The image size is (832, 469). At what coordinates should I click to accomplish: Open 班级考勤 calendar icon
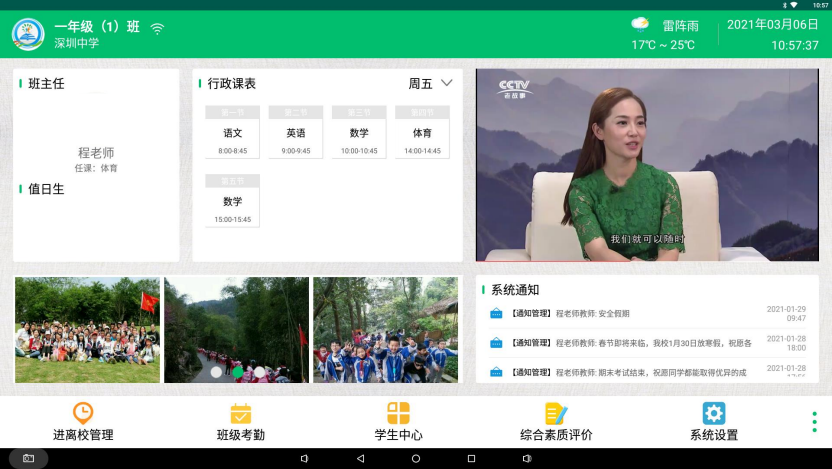tap(241, 413)
